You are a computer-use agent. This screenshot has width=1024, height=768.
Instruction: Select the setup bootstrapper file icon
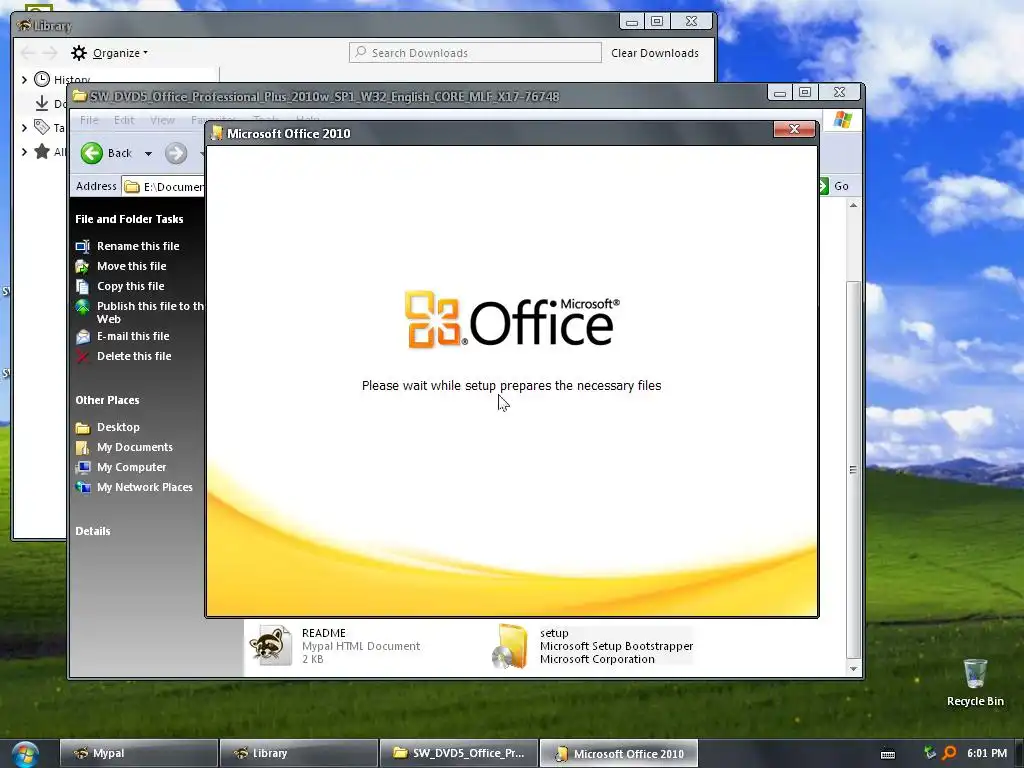(x=510, y=646)
